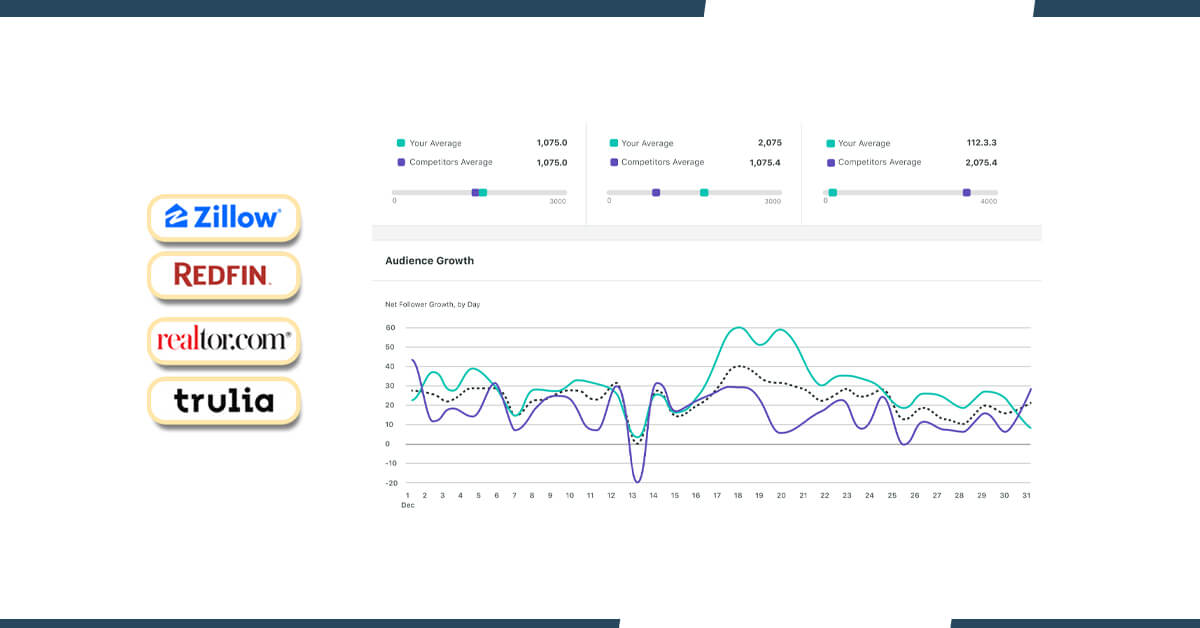The width and height of the screenshot is (1200, 628).
Task: Click the Audience Growth heading
Action: click(430, 261)
